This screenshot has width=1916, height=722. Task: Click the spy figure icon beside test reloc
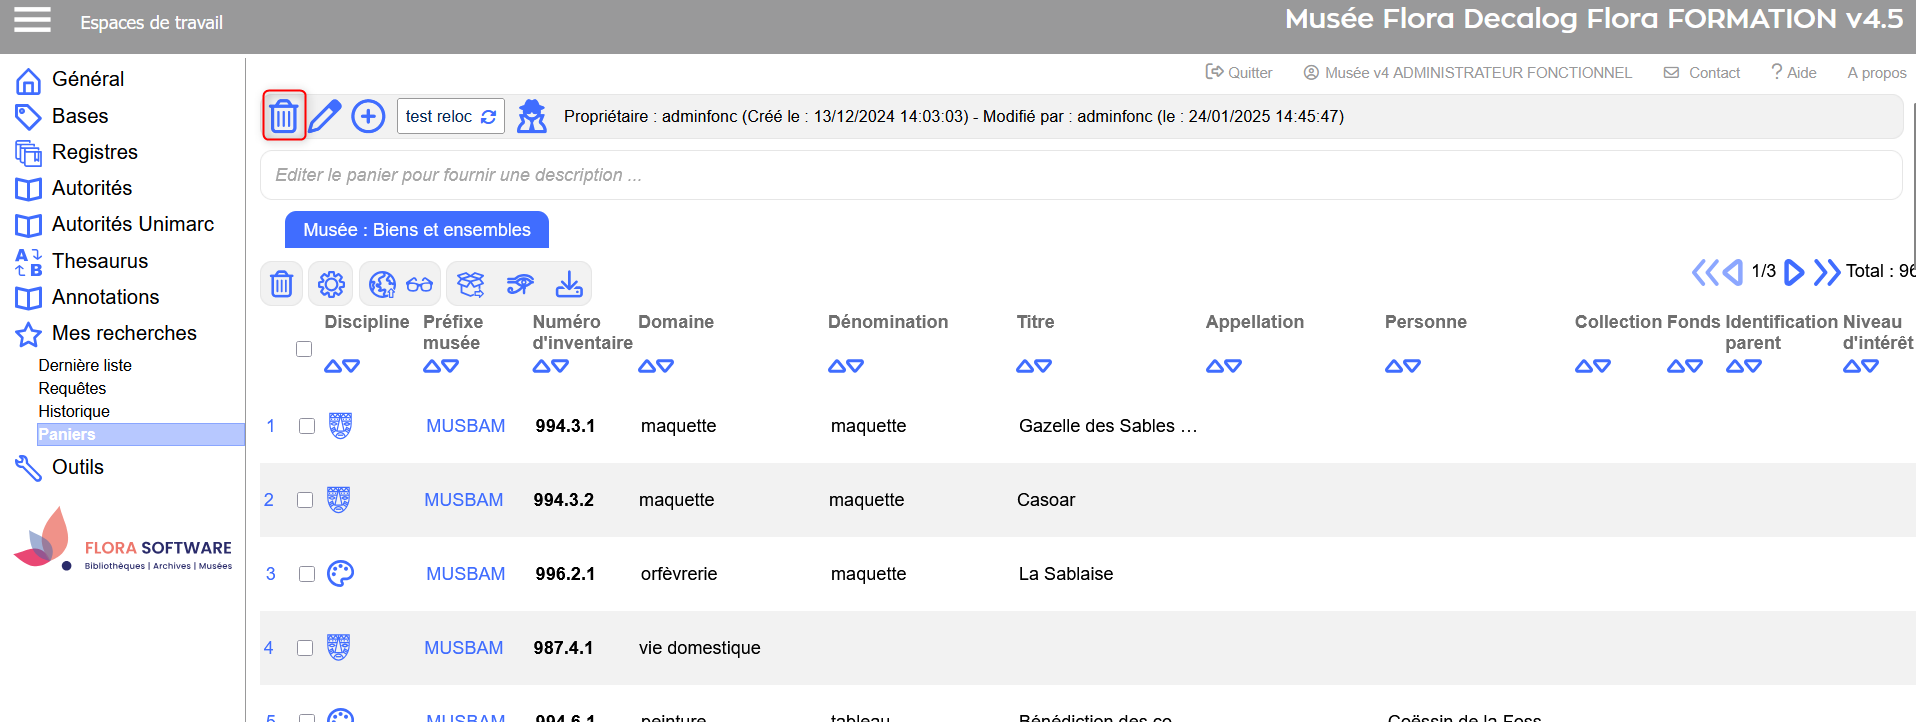(531, 116)
